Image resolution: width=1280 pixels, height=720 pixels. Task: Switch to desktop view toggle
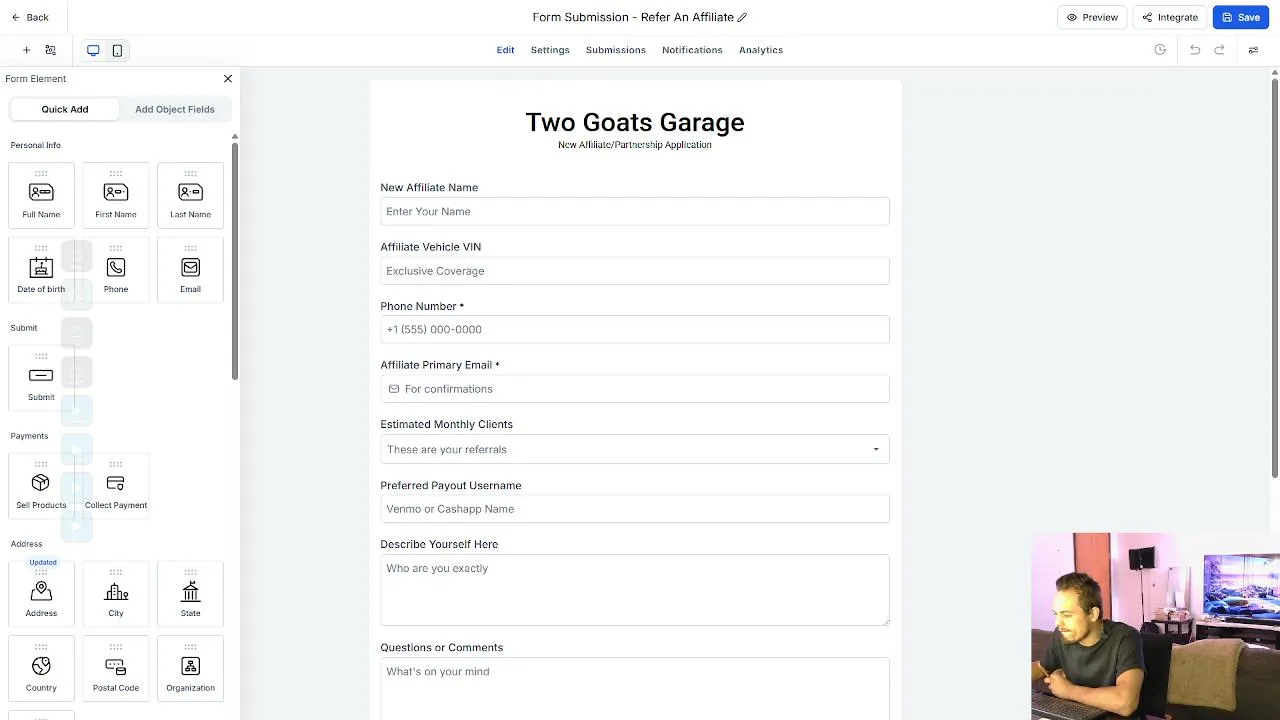point(93,50)
